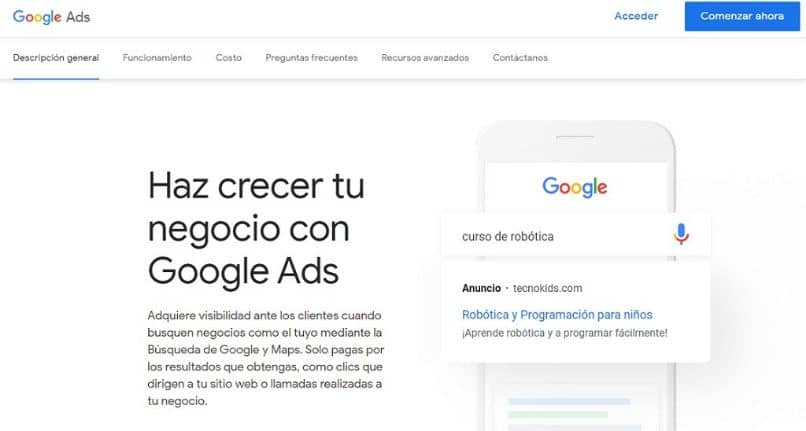
Task: Click '¡Aprende robótica y a programar fácilmente!' text
Action: [x=564, y=333]
